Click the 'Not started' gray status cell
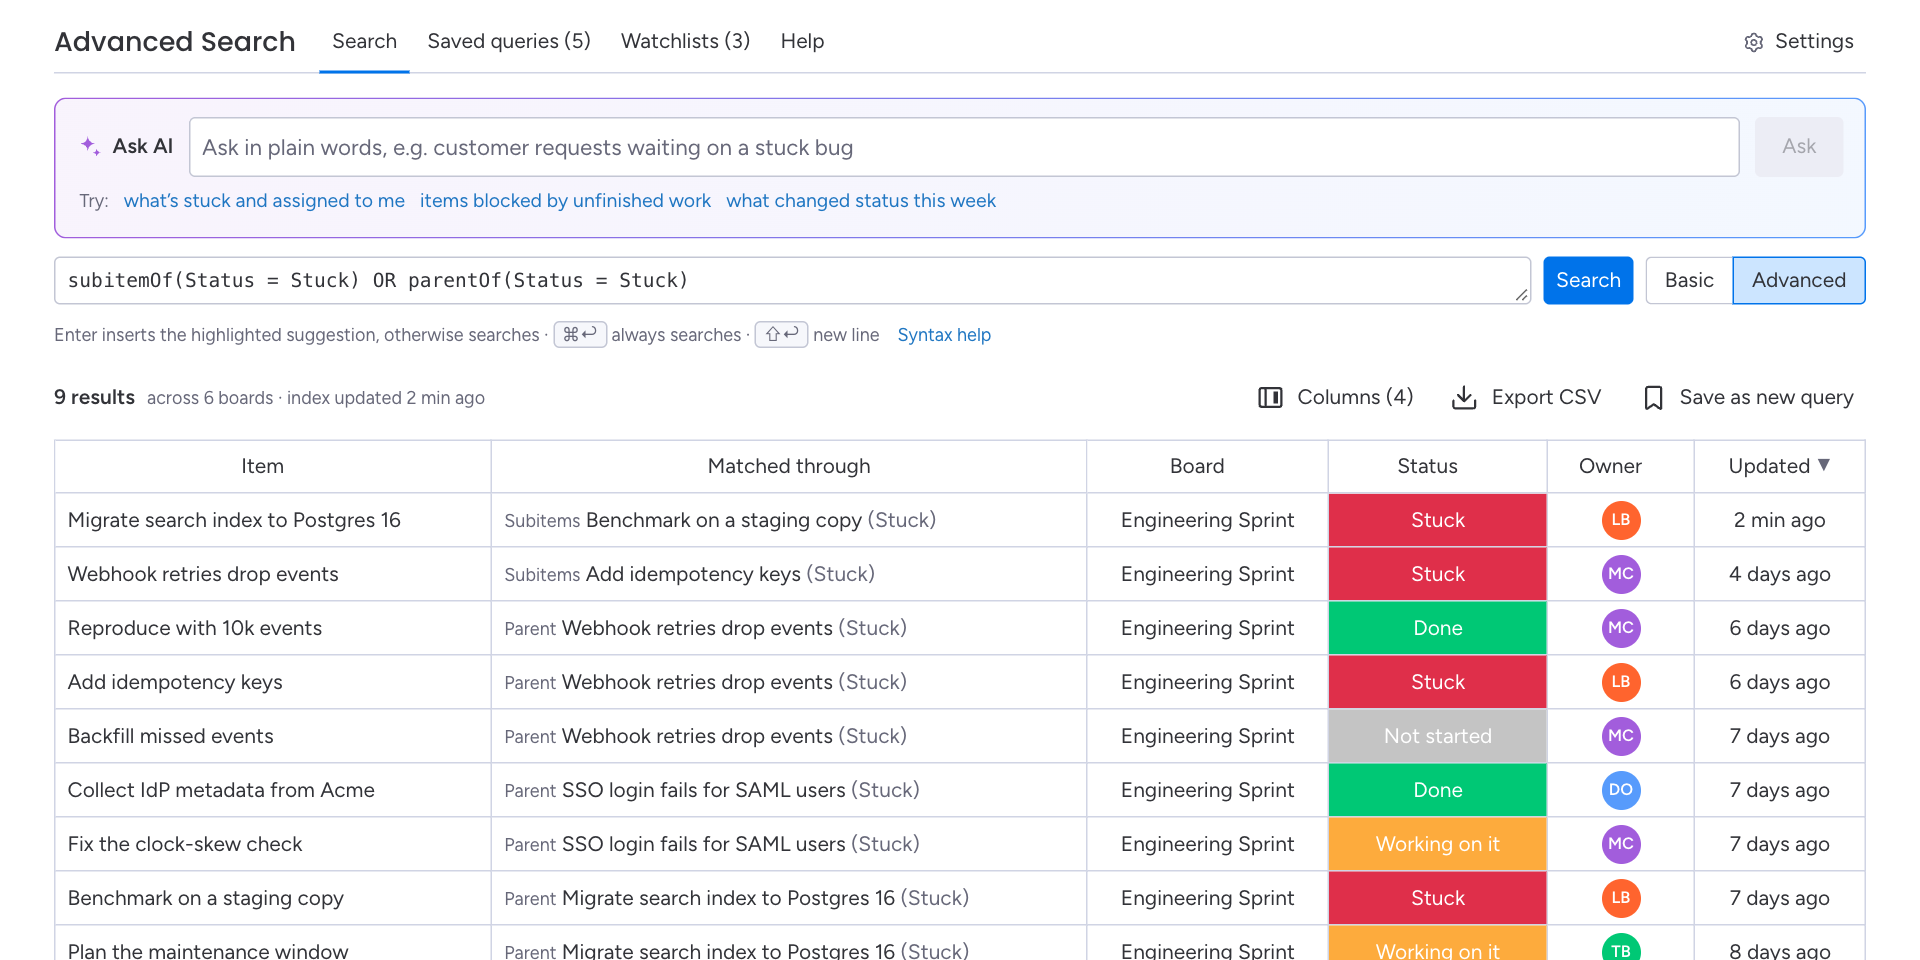 1437,736
